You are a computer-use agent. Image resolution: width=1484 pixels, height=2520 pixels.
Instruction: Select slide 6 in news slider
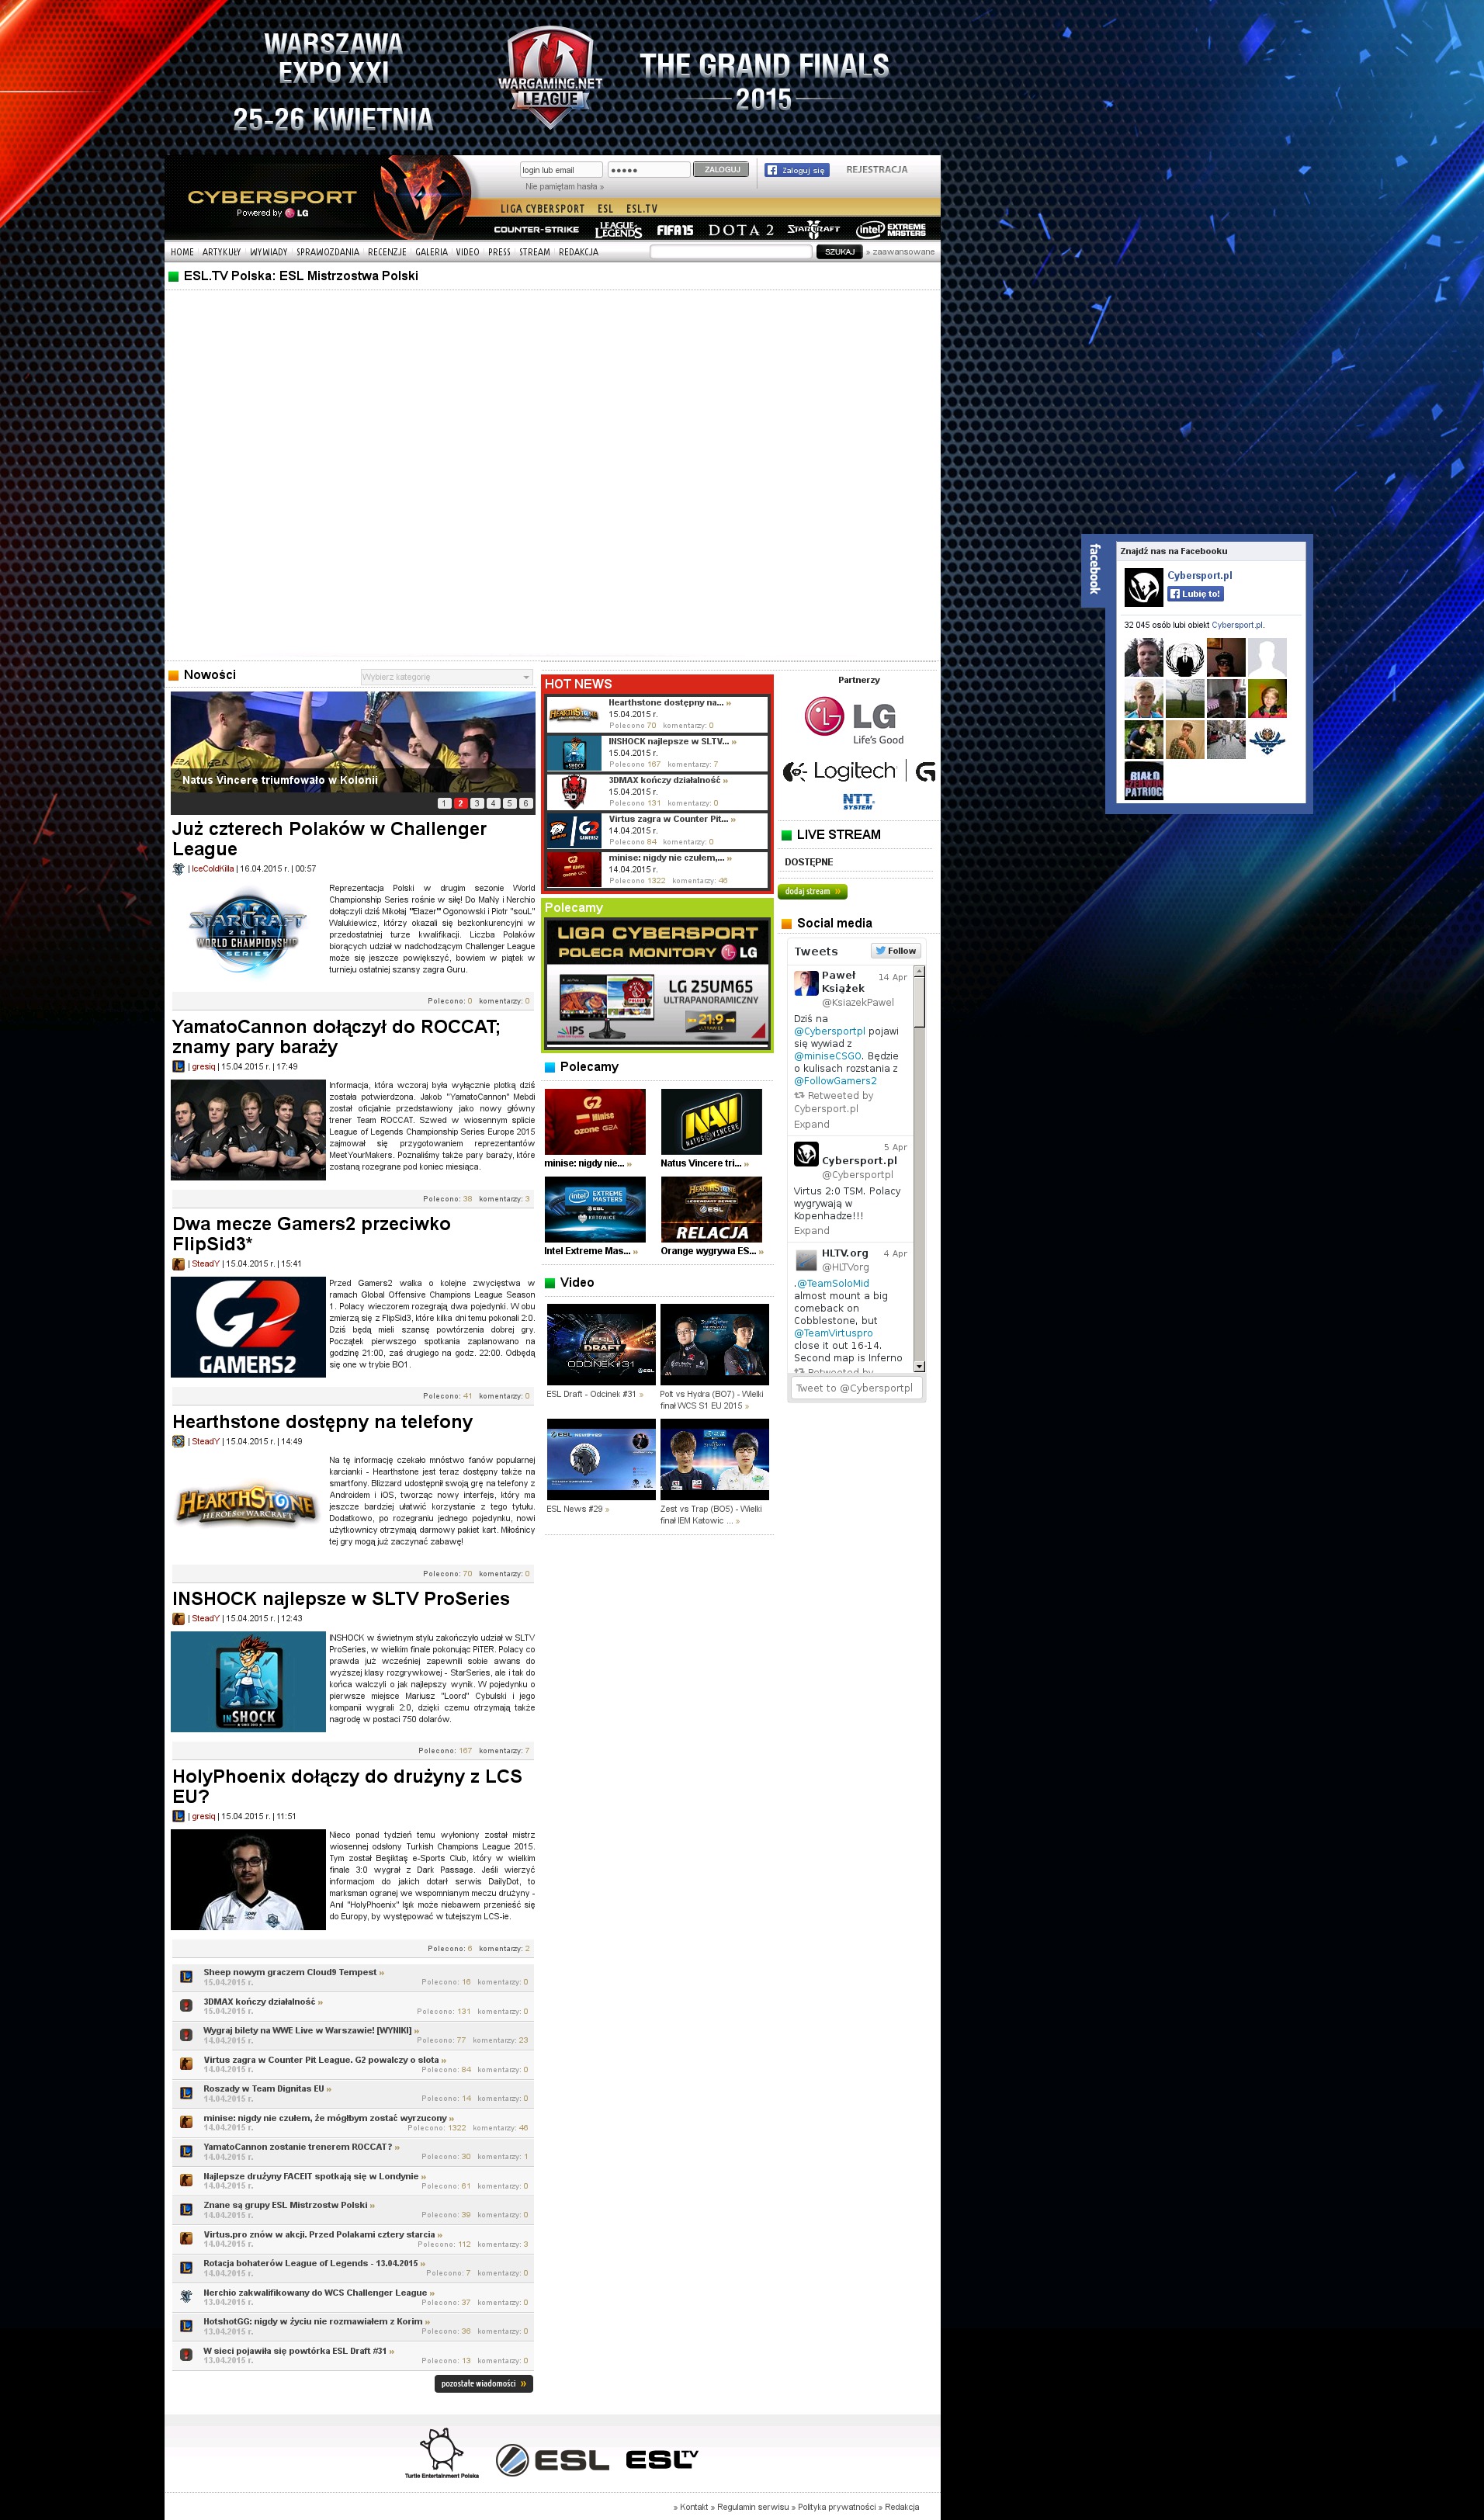point(525,803)
